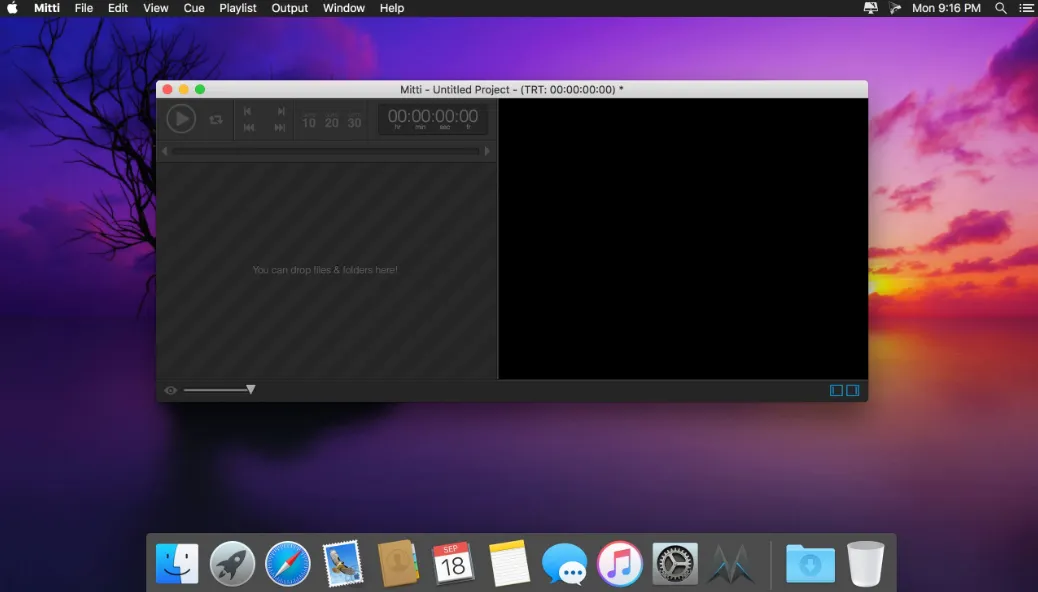Viewport: 1038px width, 592px height.
Task: Open the Edit menu
Action: 118,8
